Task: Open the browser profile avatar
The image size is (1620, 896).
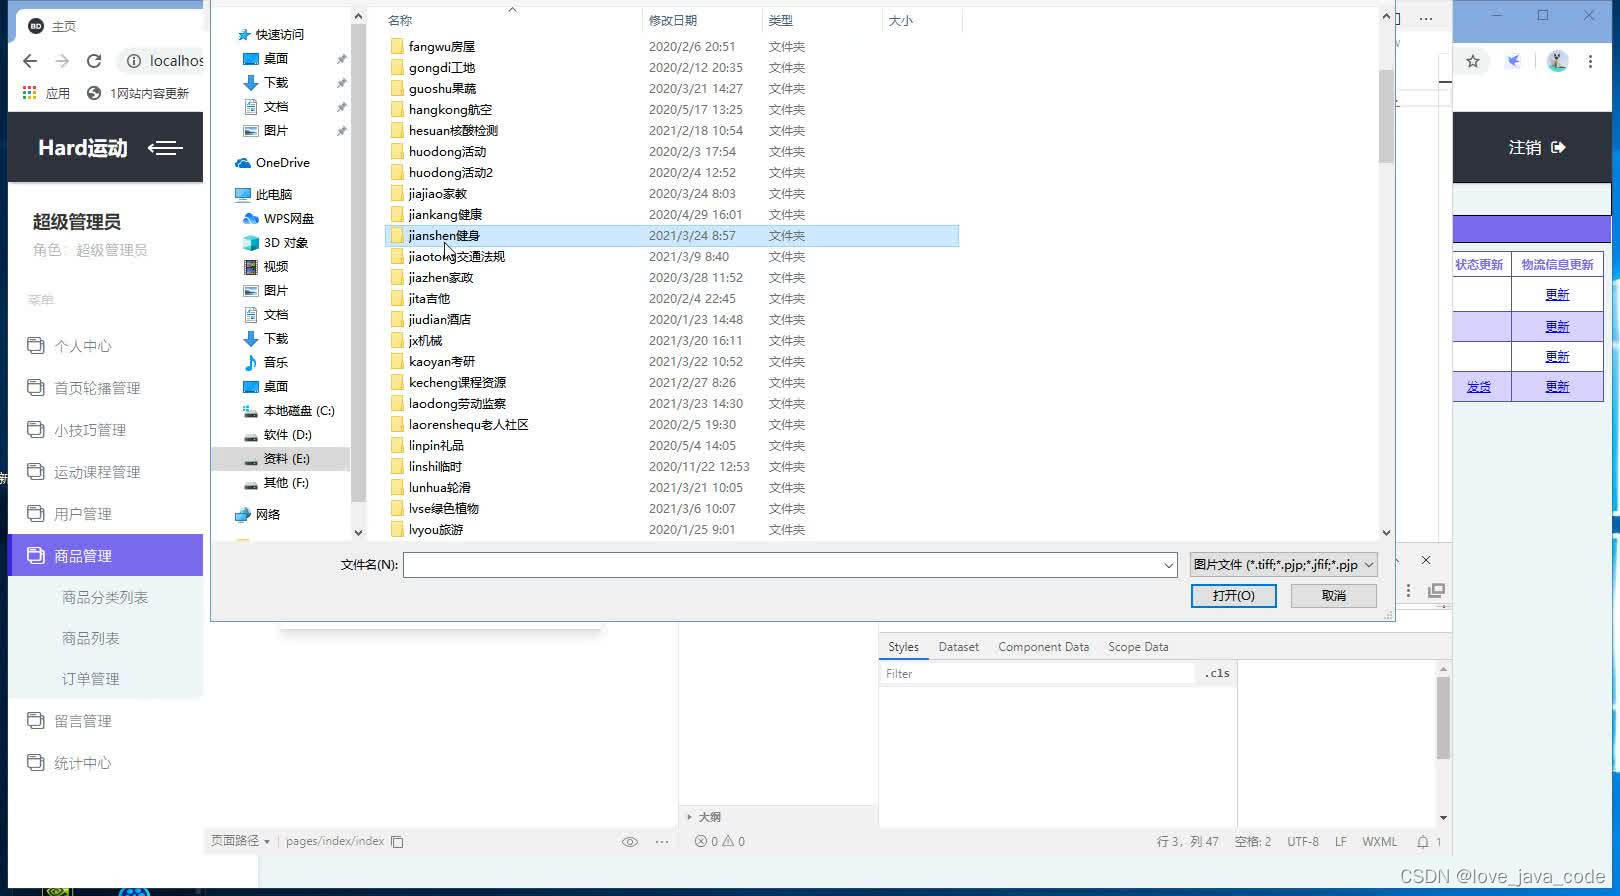Action: [1557, 61]
